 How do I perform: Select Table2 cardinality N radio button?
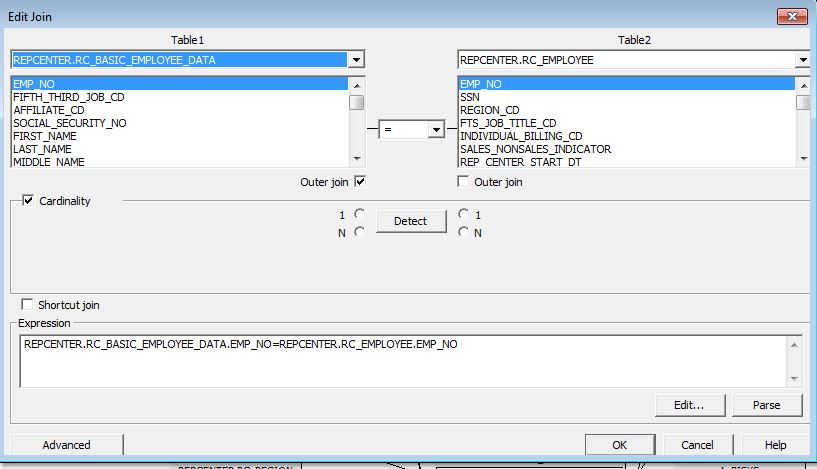[463, 232]
